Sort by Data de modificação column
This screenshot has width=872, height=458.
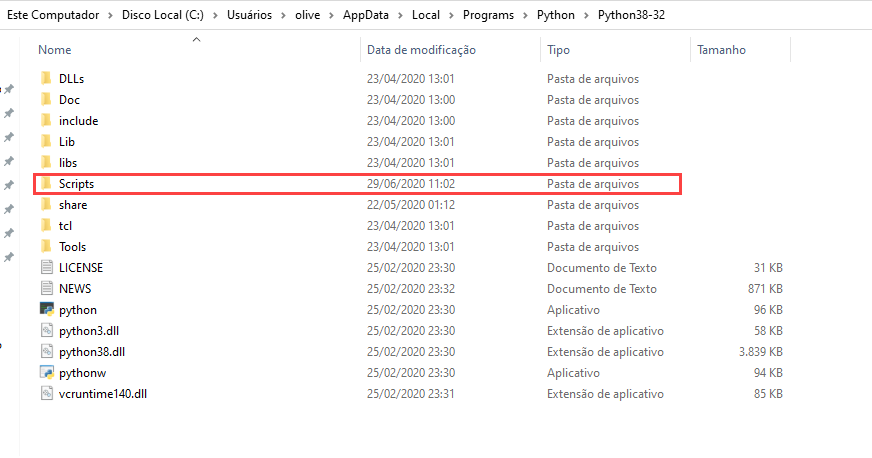[x=421, y=50]
